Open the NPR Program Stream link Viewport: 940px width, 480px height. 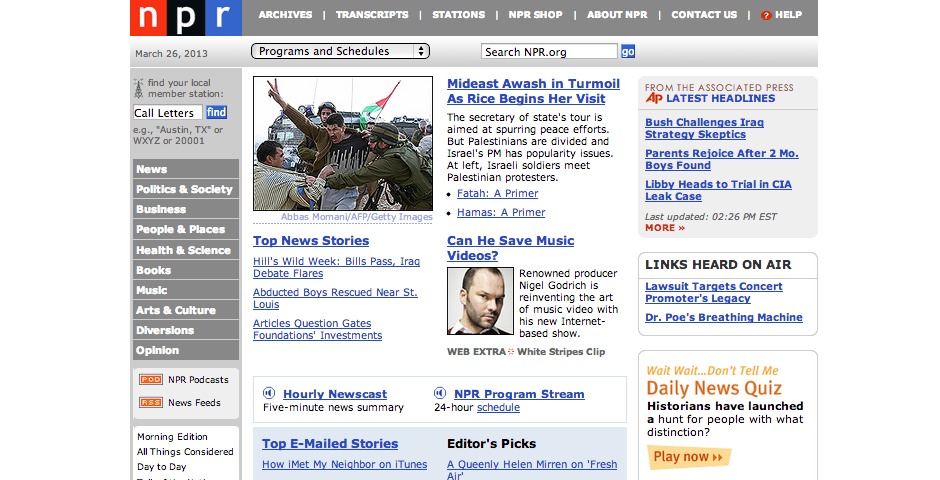pos(519,394)
